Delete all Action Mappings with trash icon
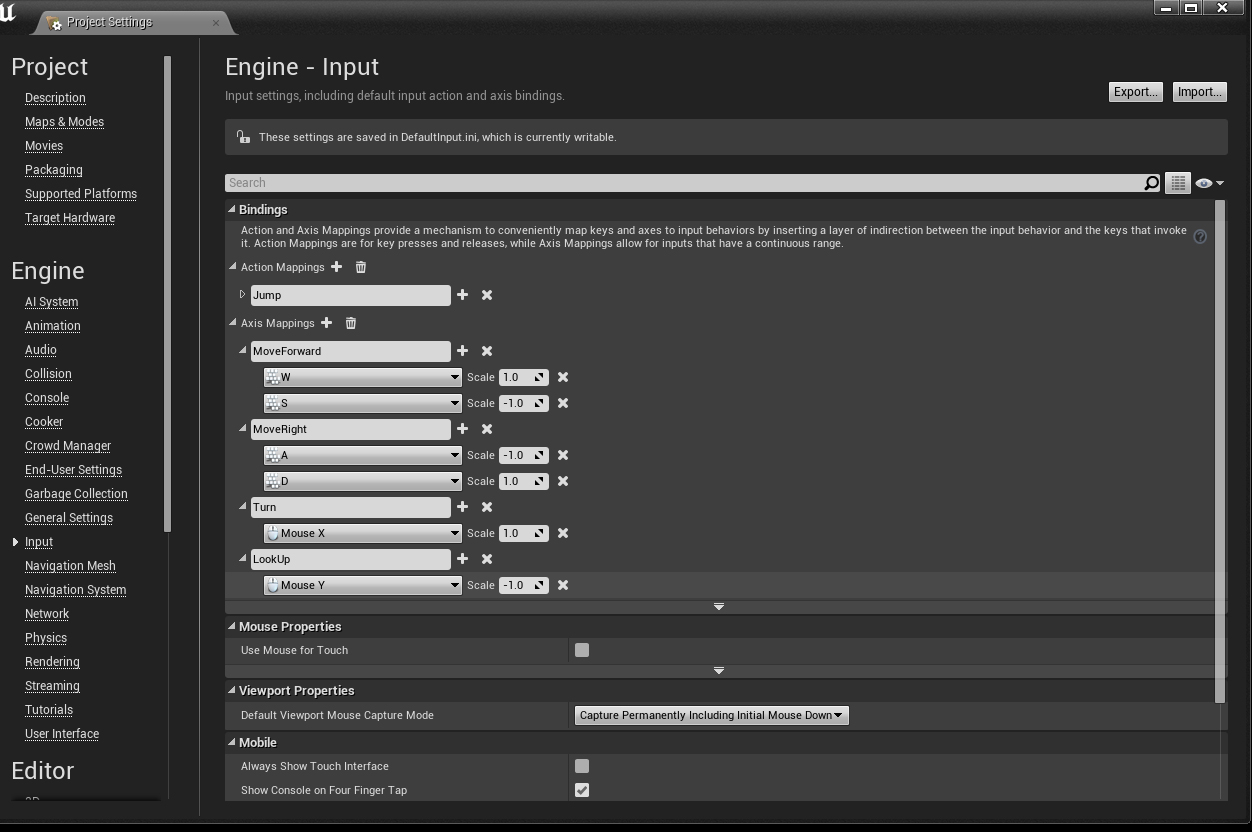Screen dimensions: 1252x832 coord(361,267)
